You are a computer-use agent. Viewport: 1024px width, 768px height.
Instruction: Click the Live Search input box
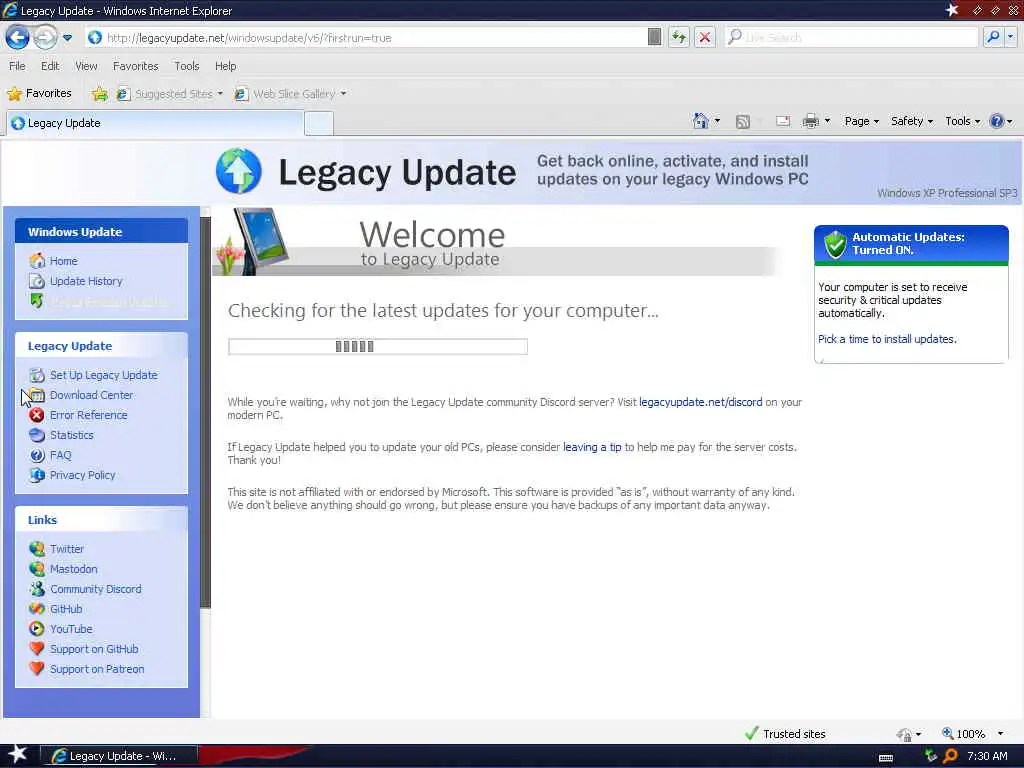[852, 37]
